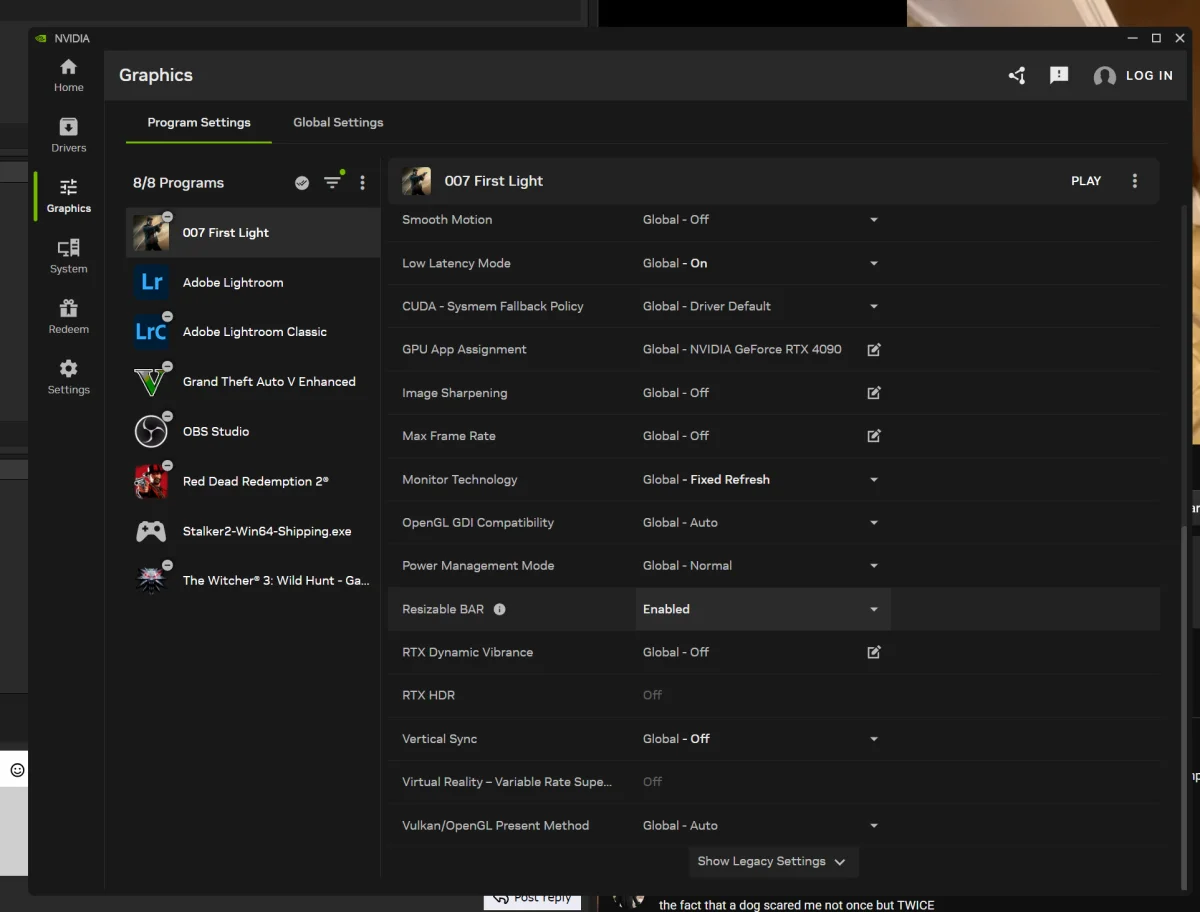Select The Witcher 3: Wild Hunt program
1200x912 pixels.
pyautogui.click(x=253, y=581)
